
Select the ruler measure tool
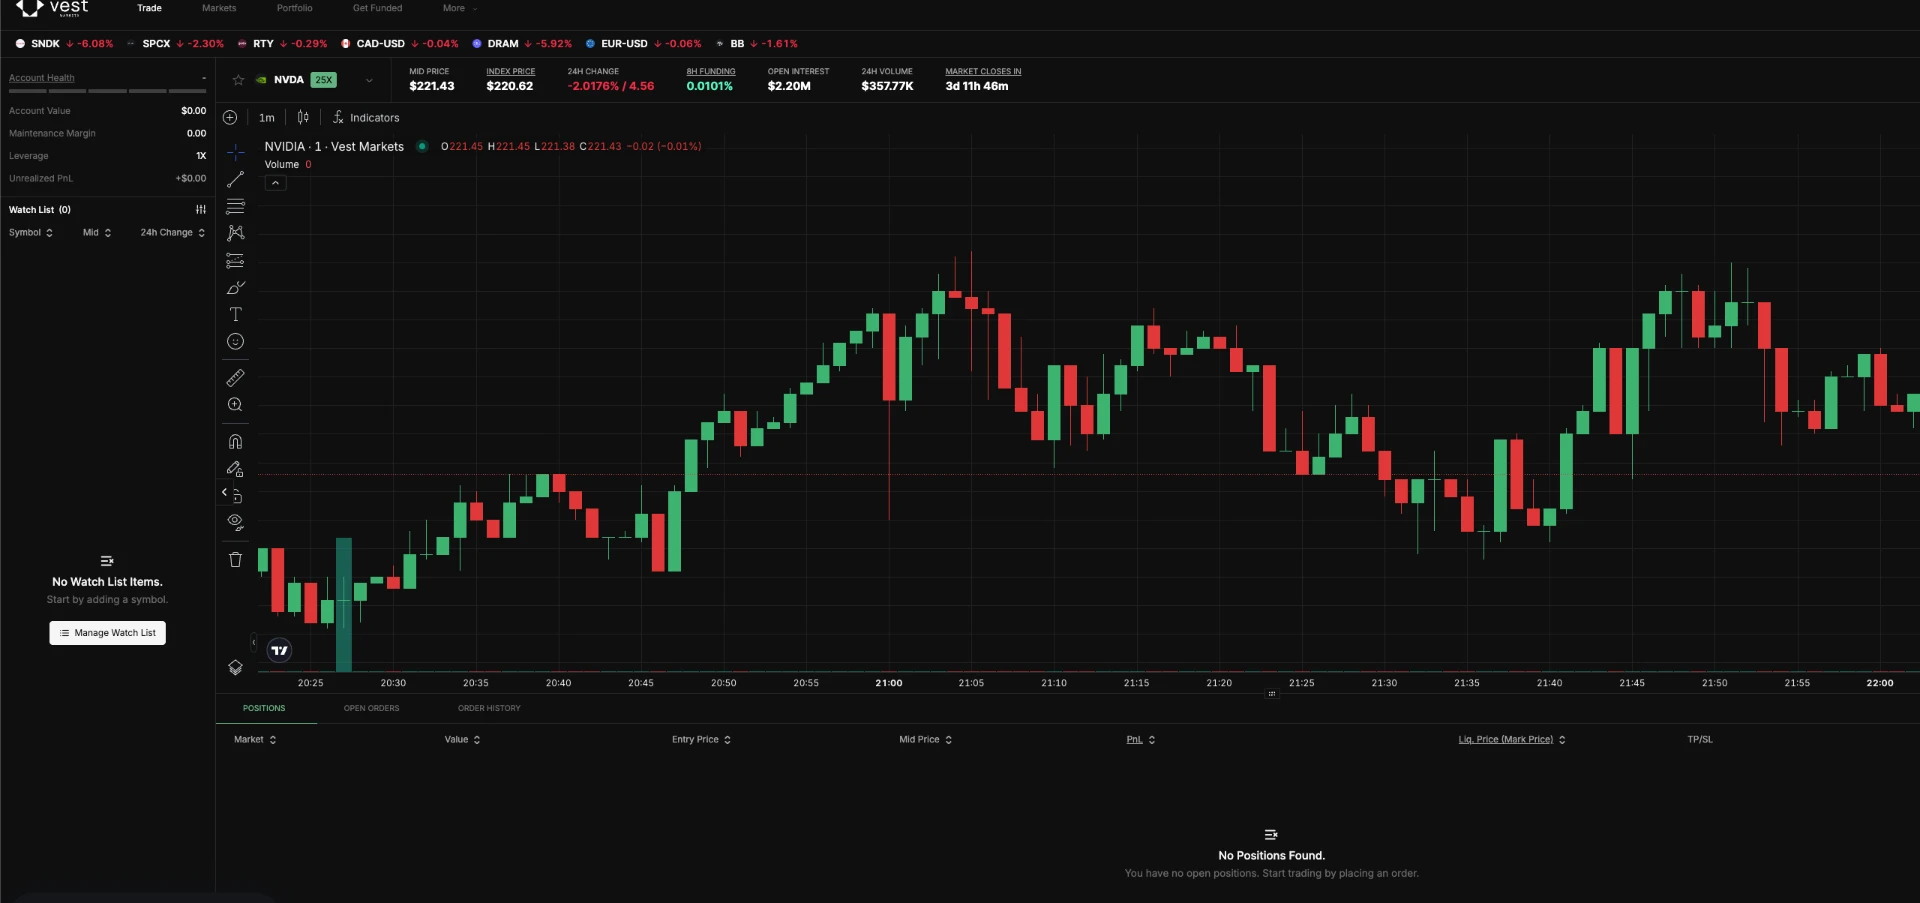tap(236, 378)
